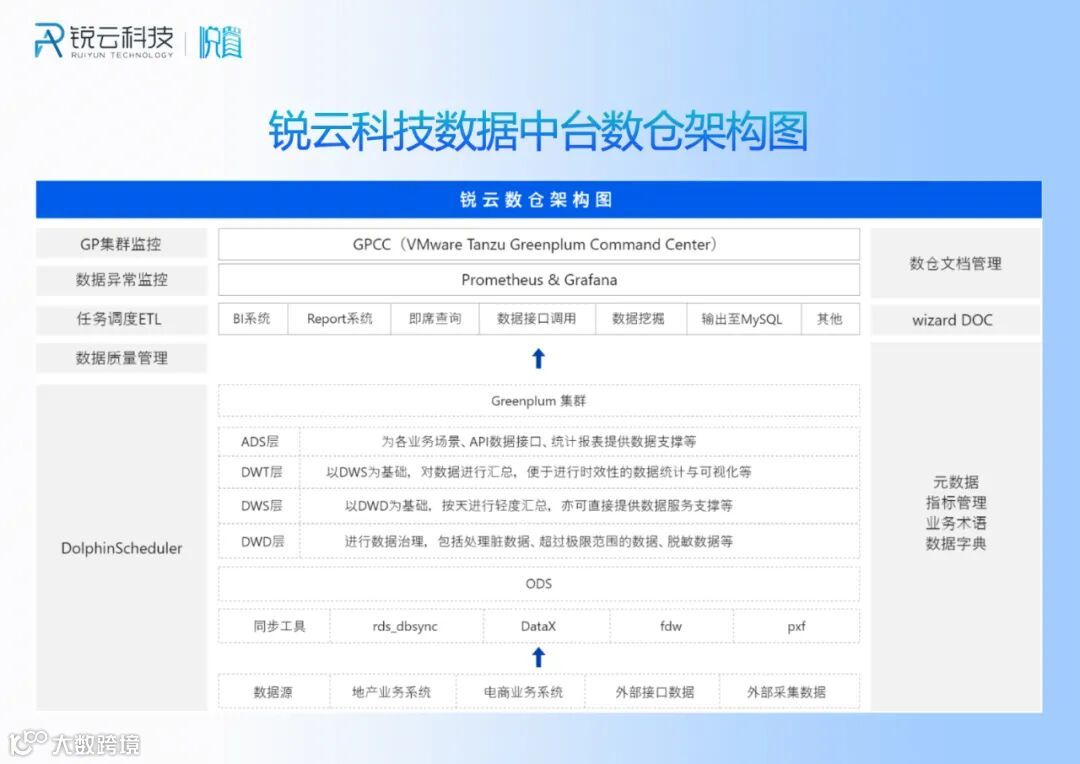The image size is (1080, 764).
Task: Select the GP集群监控 label
Action: click(x=121, y=244)
